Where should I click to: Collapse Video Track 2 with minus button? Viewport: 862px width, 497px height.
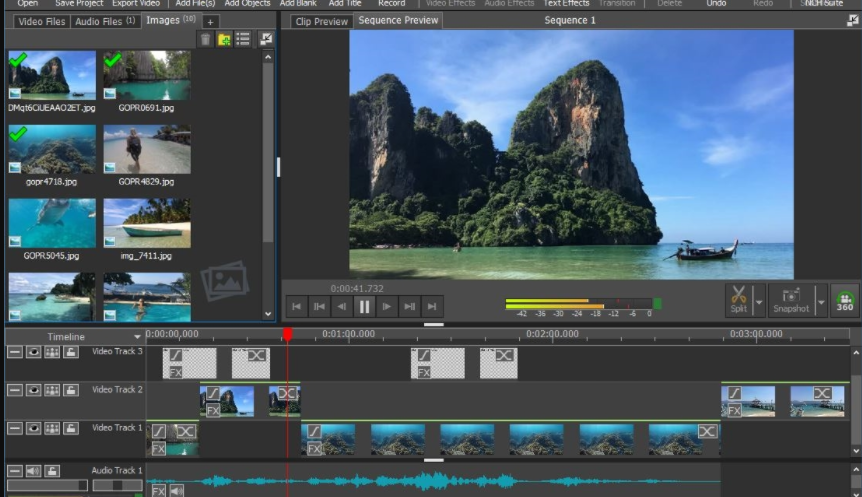coord(14,390)
